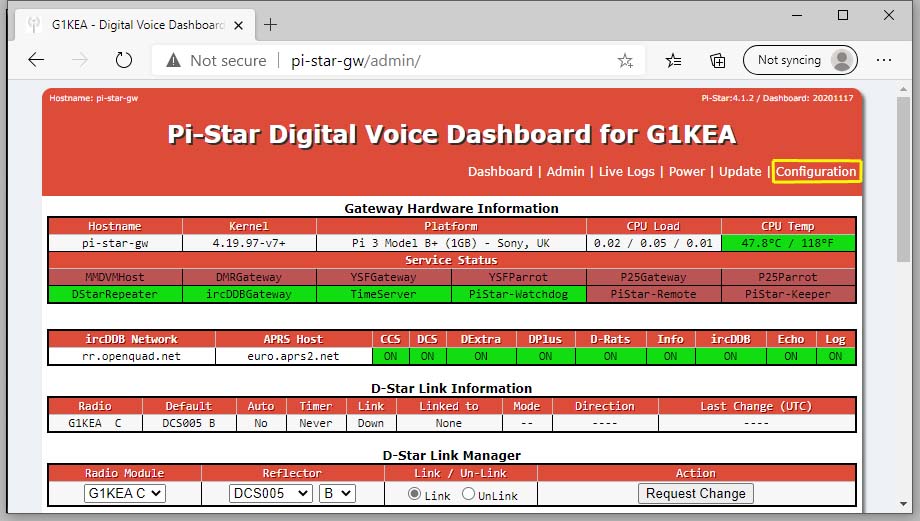Click the YSFGateway service cell
The width and height of the screenshot is (920, 521).
384,277
